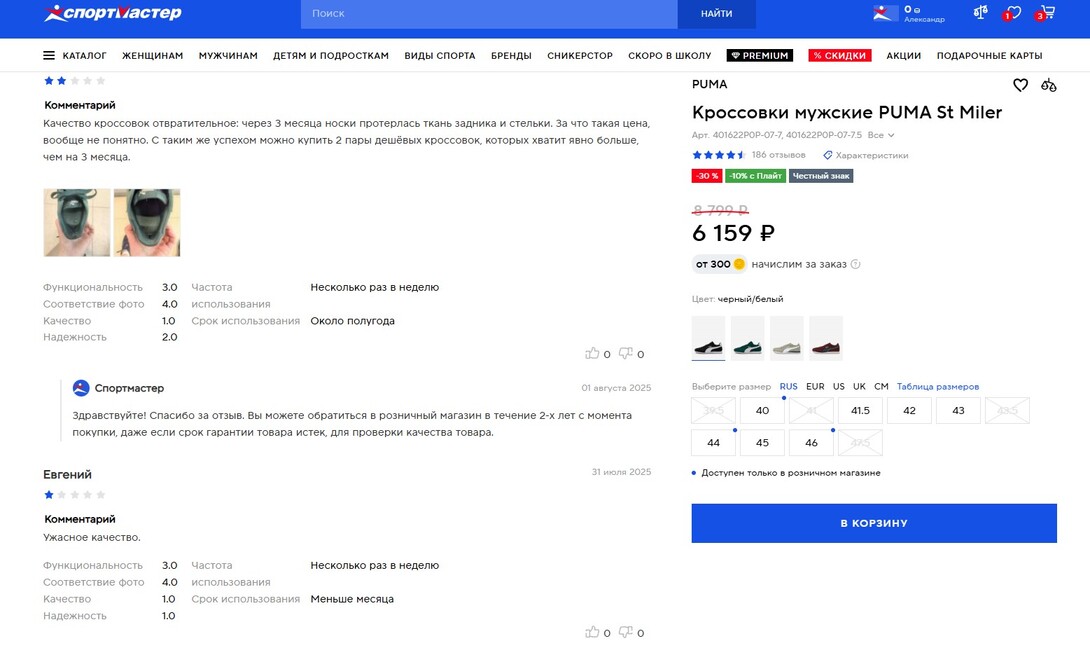The height and width of the screenshot is (648, 1090).
Task: Click the НАЙТИ search button
Action: pyautogui.click(x=717, y=14)
